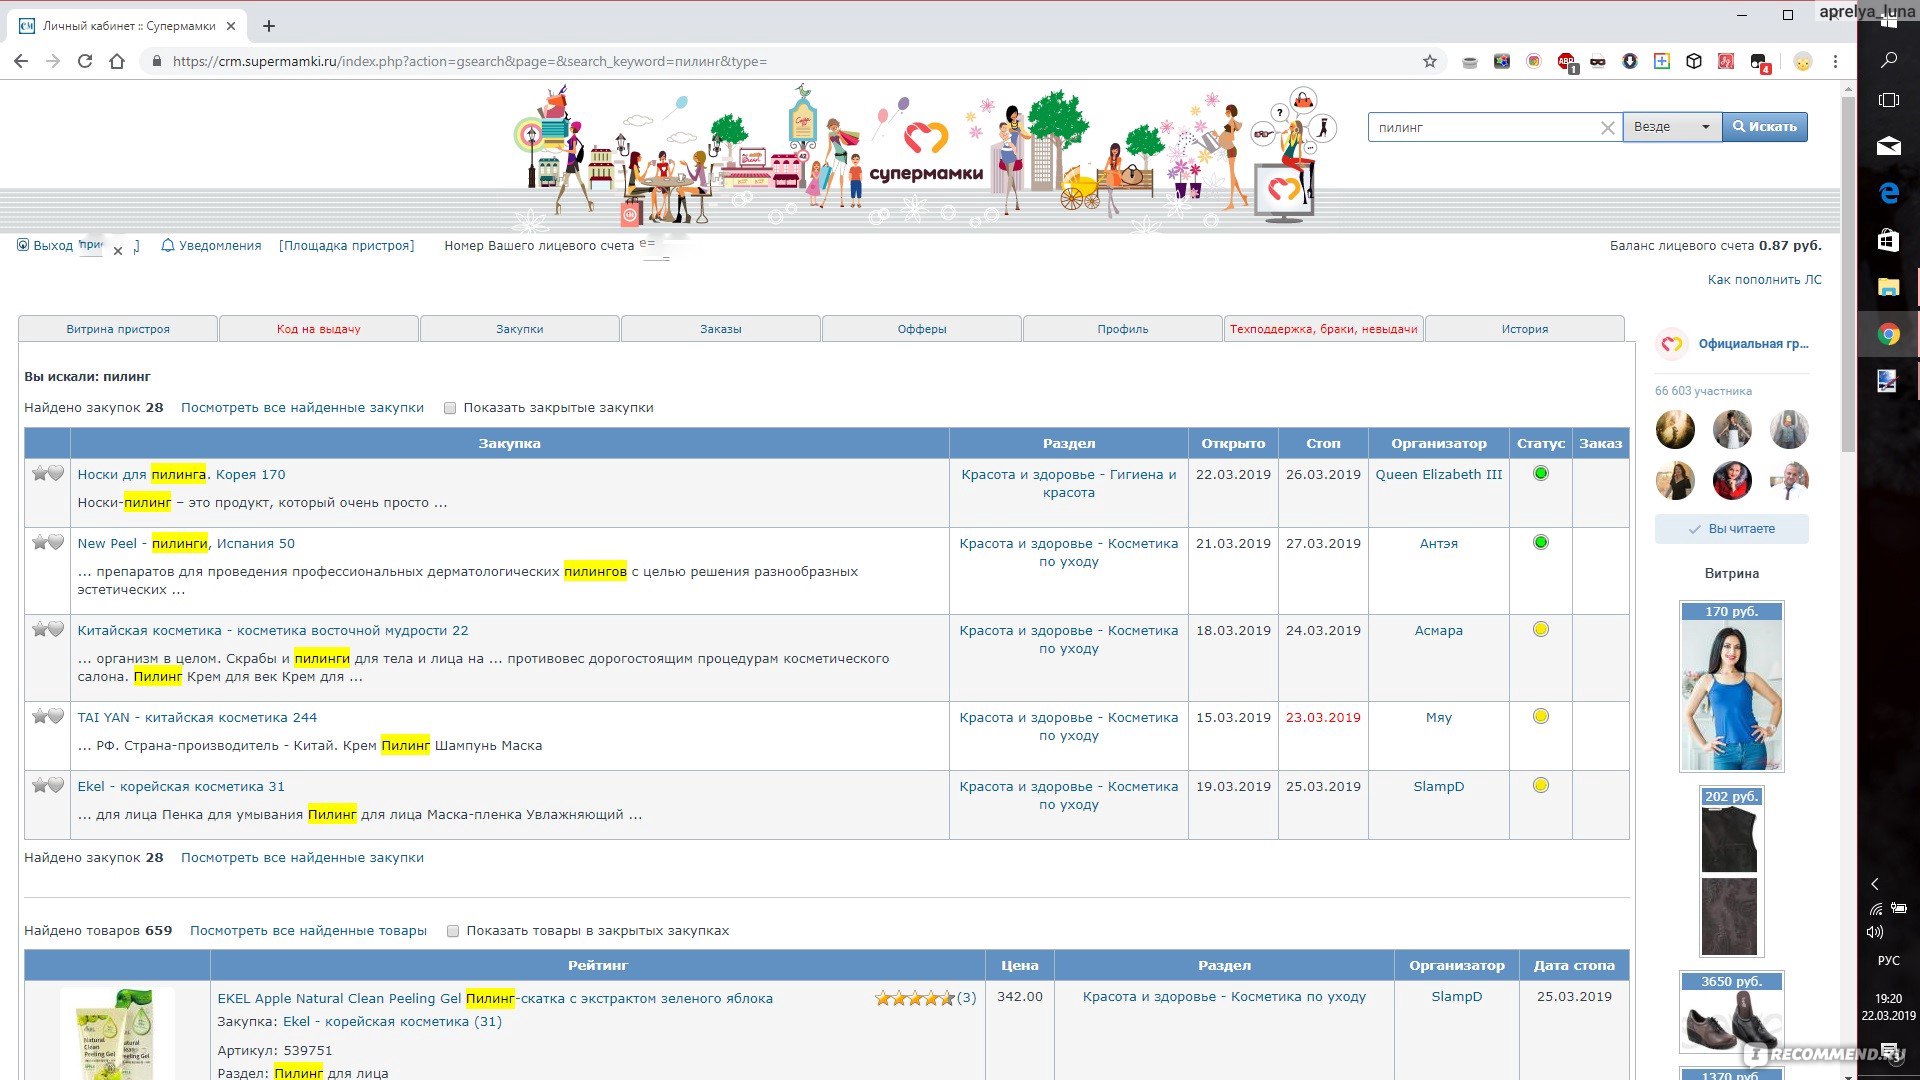
Task: Click Как пополнить ЛС link
Action: (1765, 280)
